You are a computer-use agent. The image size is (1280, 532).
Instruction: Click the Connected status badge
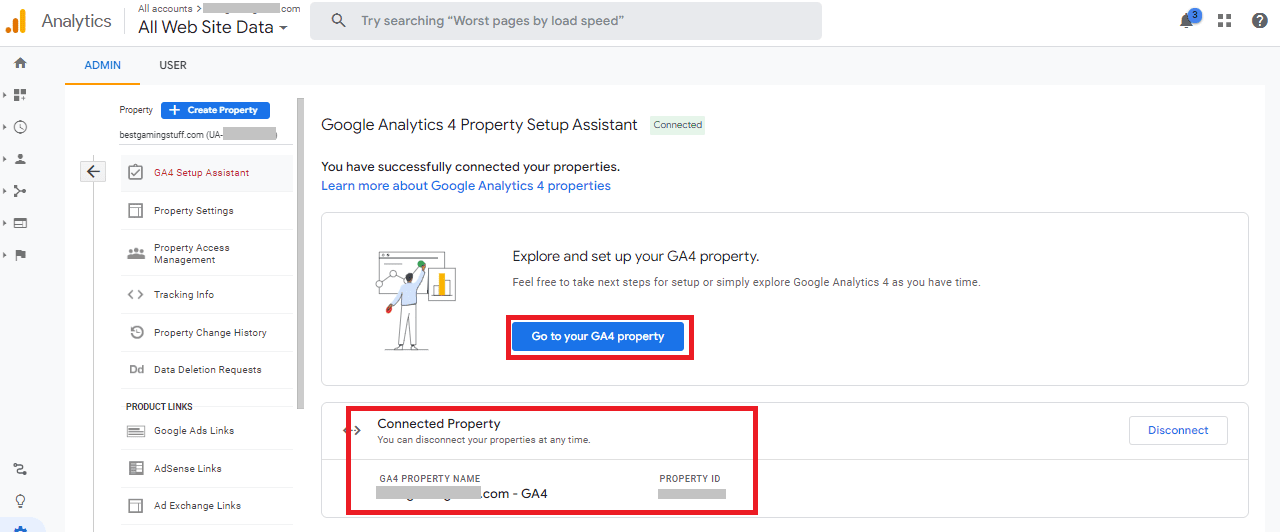click(x=678, y=125)
